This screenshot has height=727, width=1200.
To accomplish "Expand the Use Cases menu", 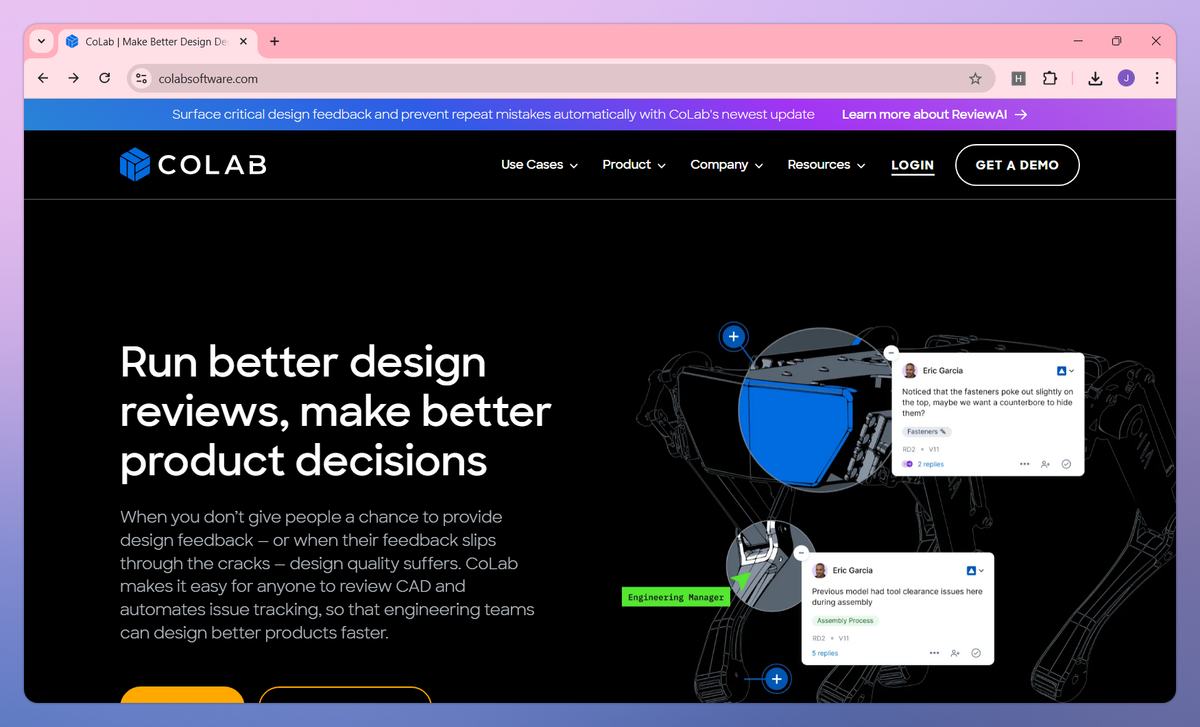I will [x=539, y=165].
